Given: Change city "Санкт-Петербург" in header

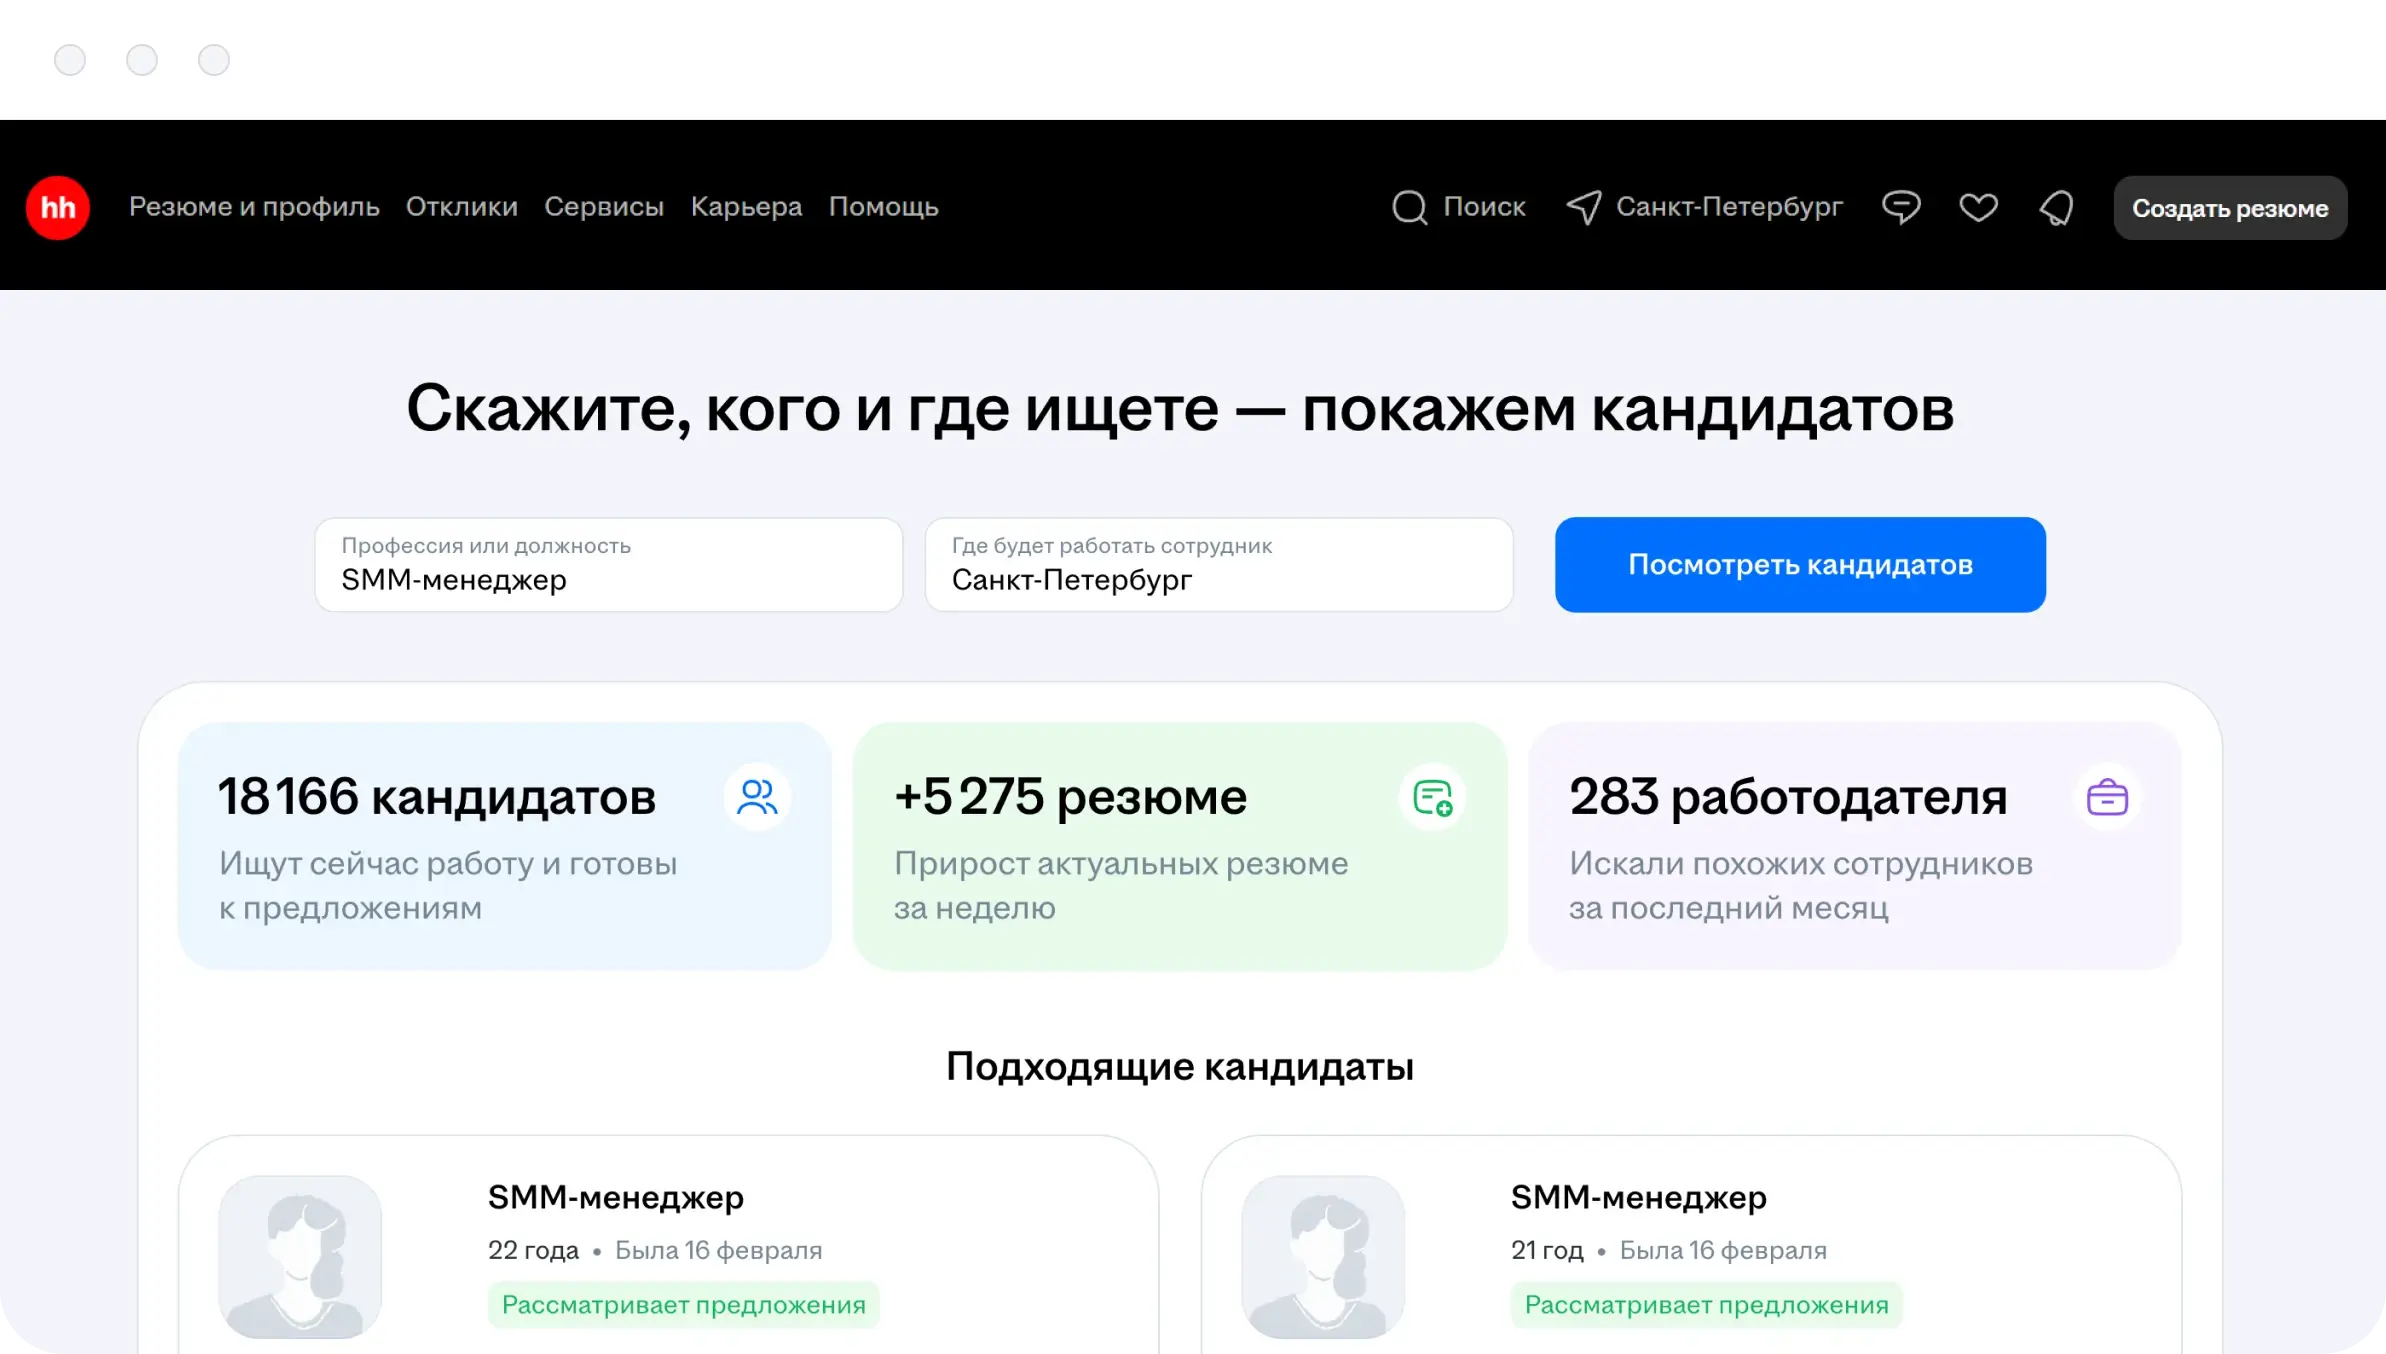Looking at the screenshot, I should 1728,207.
